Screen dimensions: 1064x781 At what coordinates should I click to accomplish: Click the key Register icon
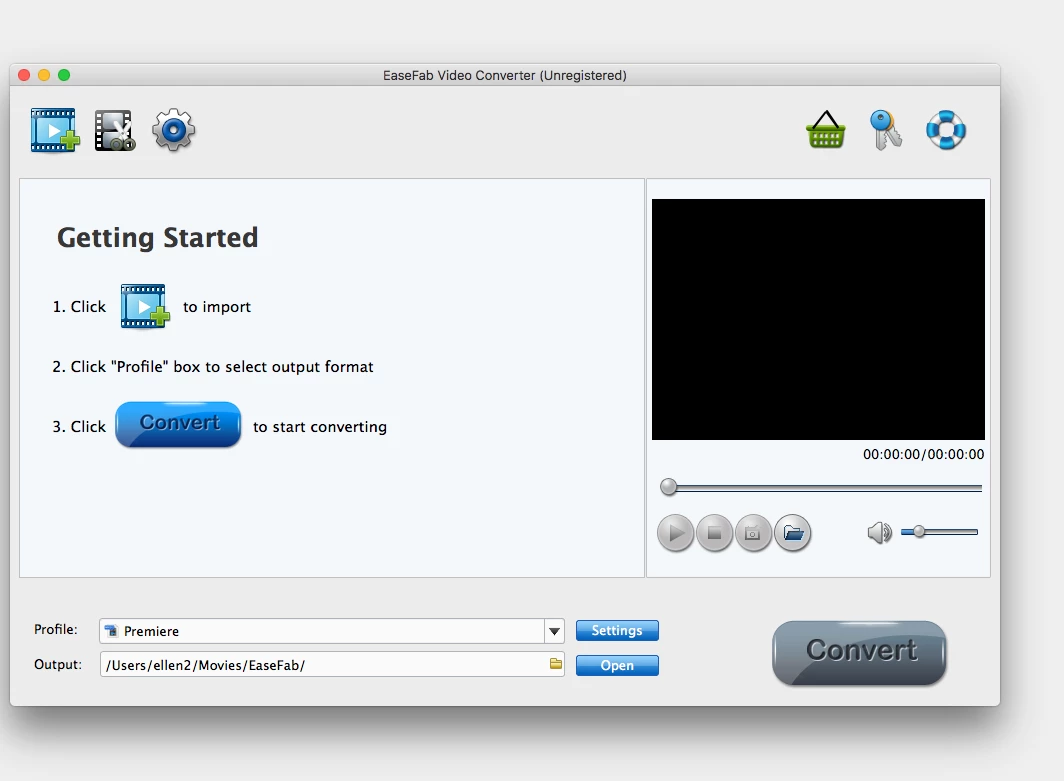click(886, 130)
